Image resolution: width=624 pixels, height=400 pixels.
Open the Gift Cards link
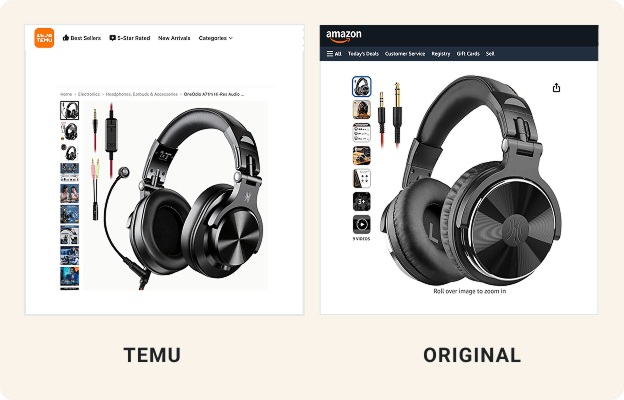pyautogui.click(x=468, y=54)
